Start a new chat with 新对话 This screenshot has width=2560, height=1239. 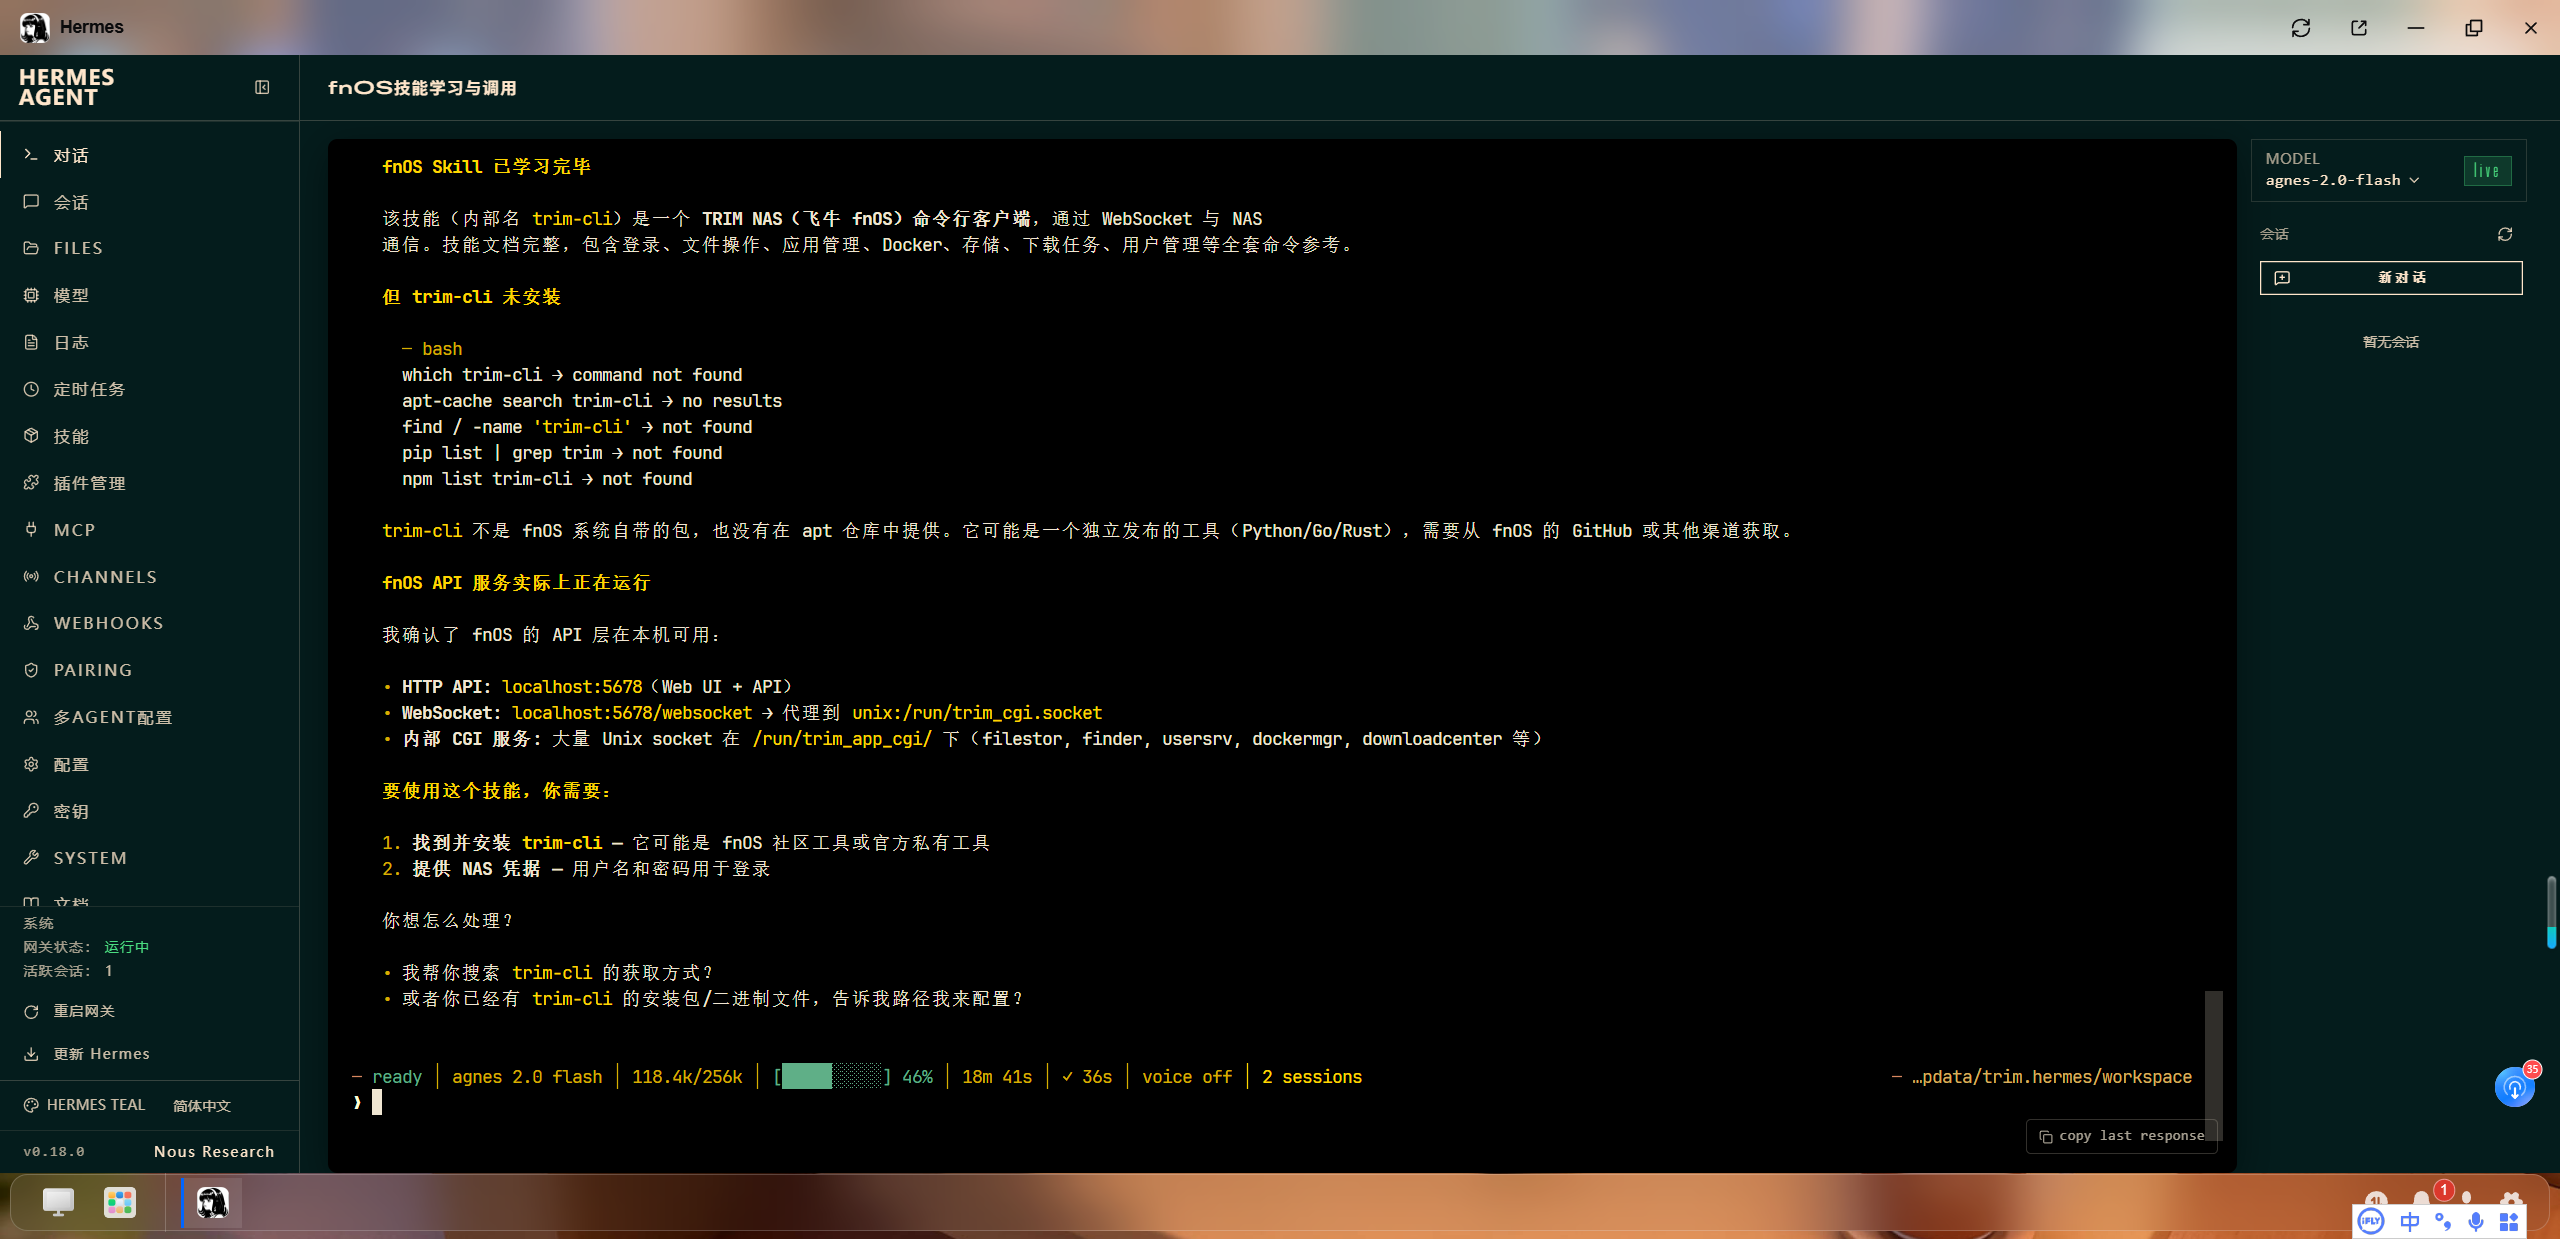tap(2391, 278)
